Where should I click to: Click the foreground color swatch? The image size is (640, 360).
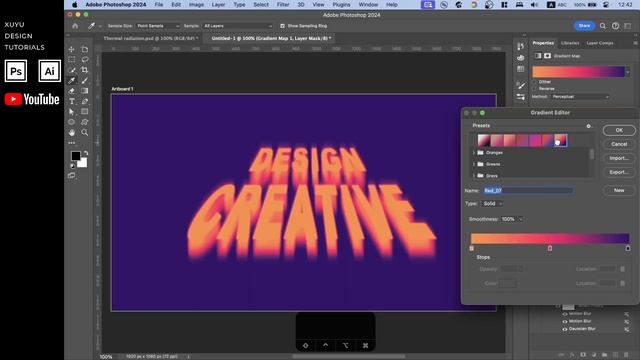[x=76, y=156]
